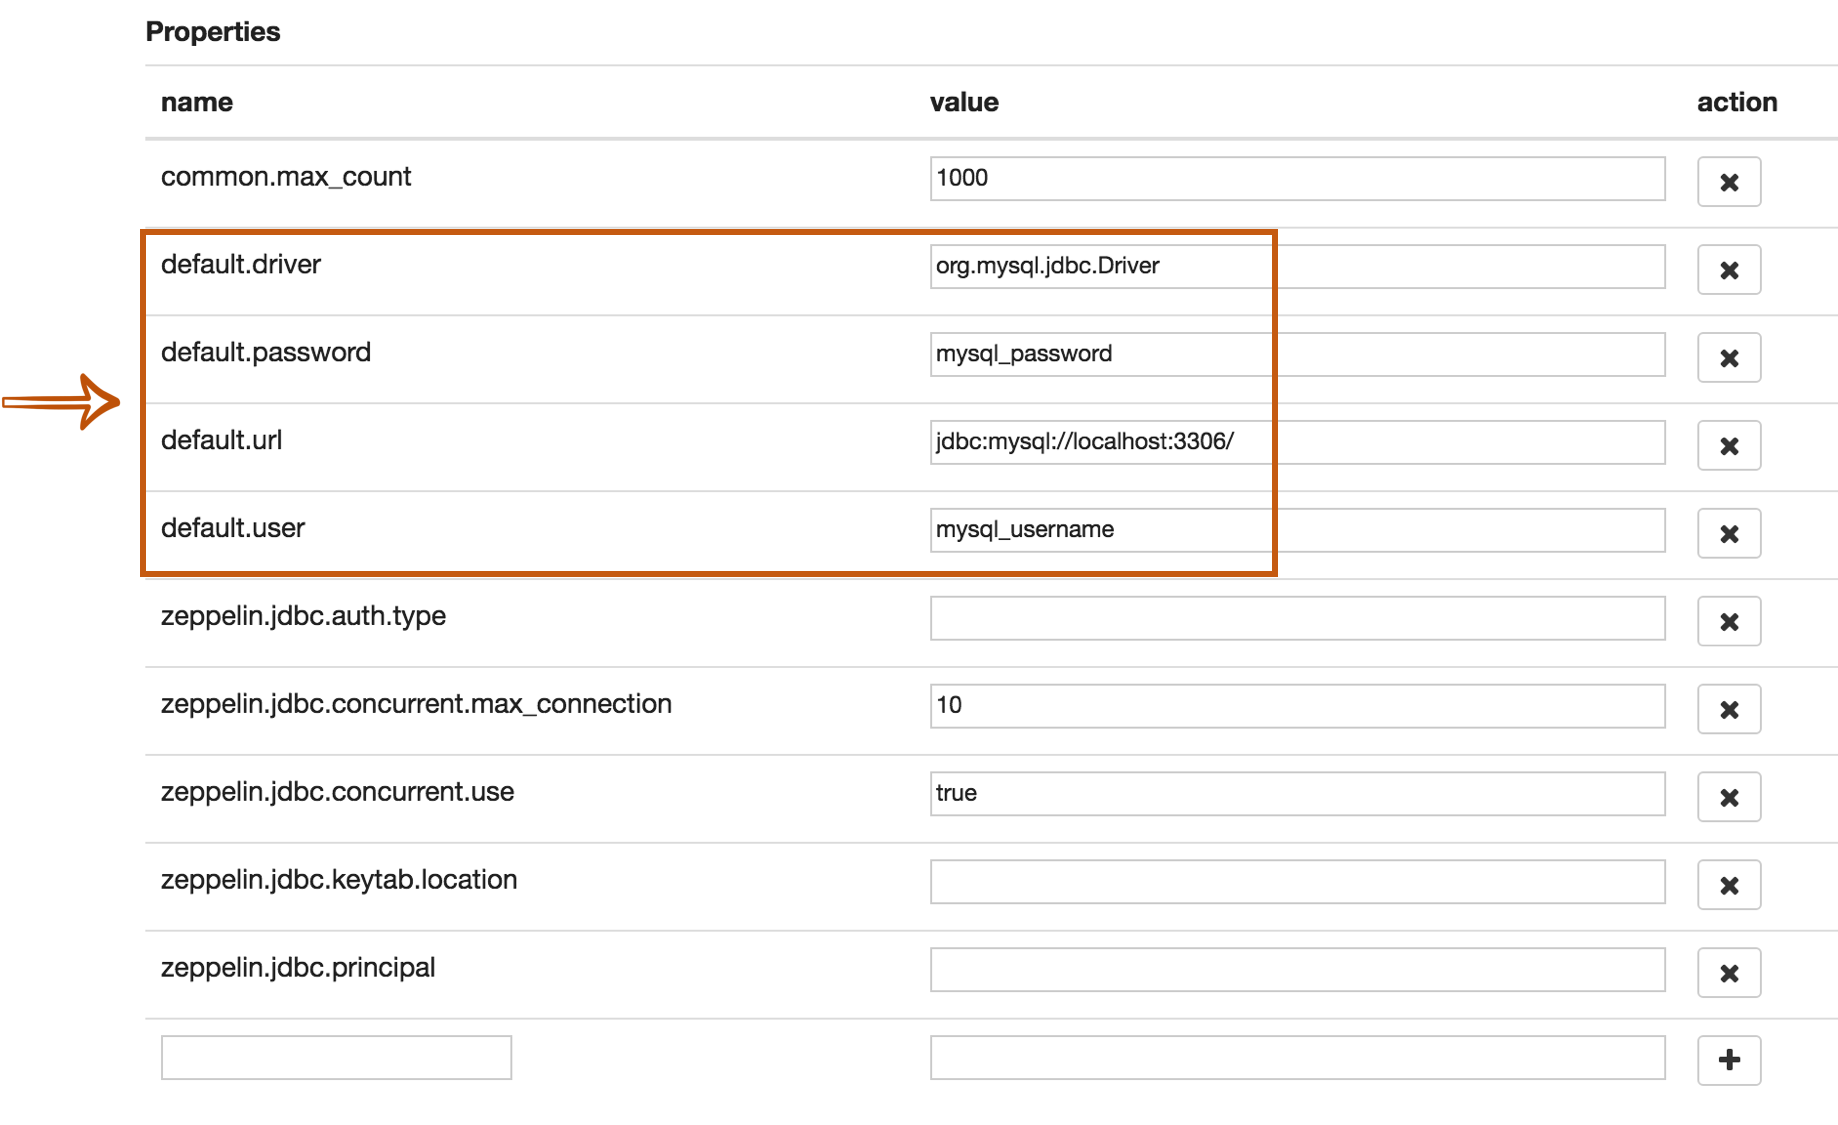Click the common.max_count value field

click(x=1296, y=179)
